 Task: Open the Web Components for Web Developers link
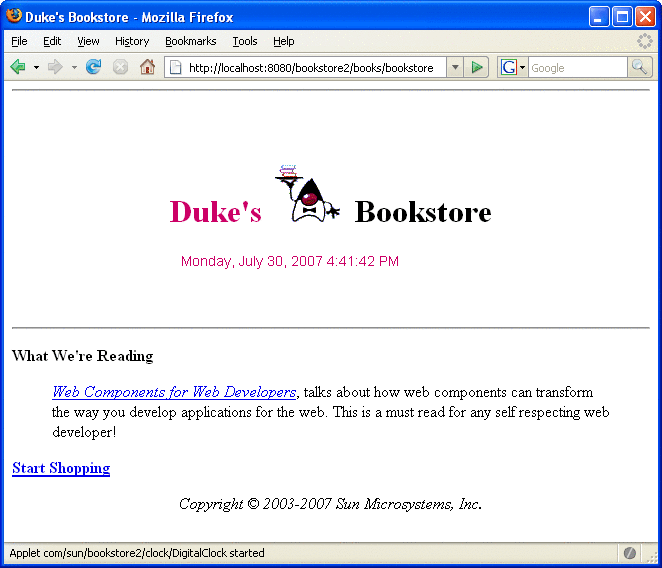[x=174, y=392]
